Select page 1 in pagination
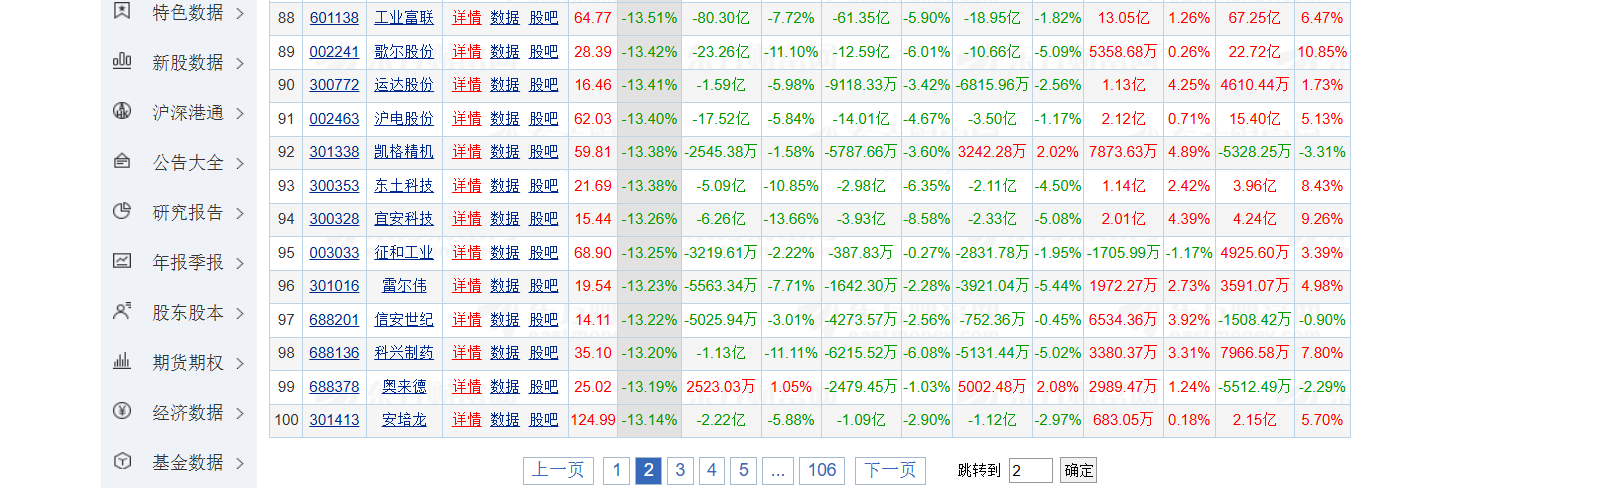This screenshot has height=496, width=1620. point(617,470)
